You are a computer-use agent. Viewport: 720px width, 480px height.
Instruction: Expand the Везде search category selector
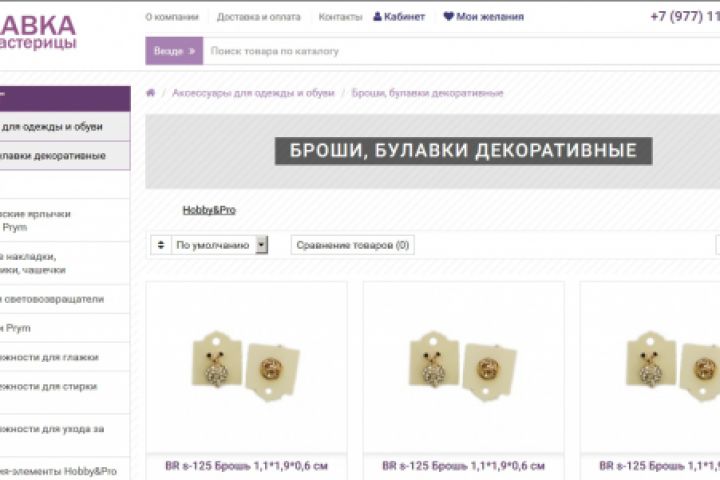[x=174, y=51]
